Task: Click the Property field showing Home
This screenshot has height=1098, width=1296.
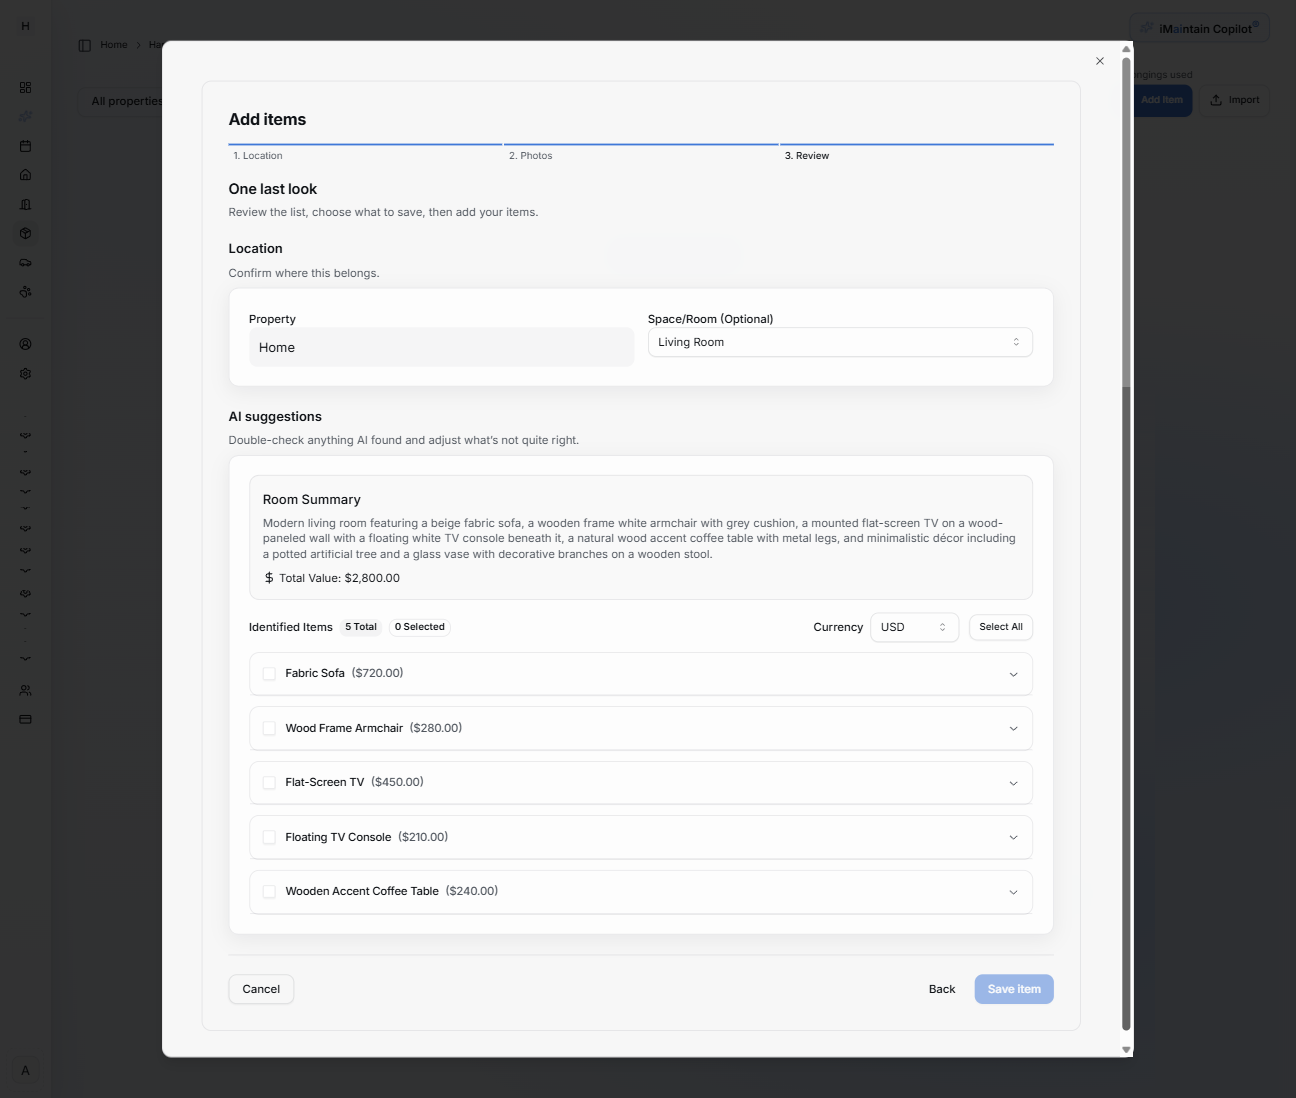Action: pos(441,347)
